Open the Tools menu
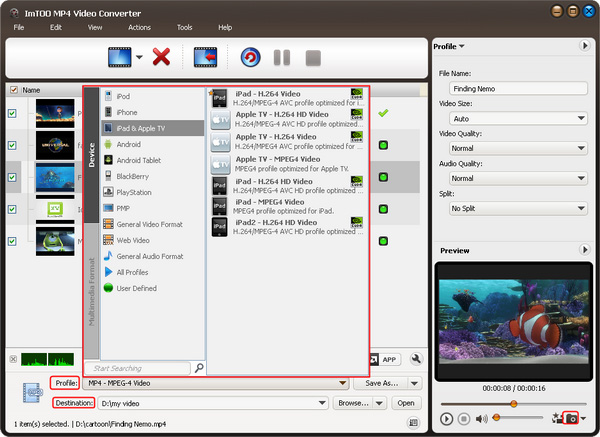Viewport: 600px width, 437px height. pos(184,28)
